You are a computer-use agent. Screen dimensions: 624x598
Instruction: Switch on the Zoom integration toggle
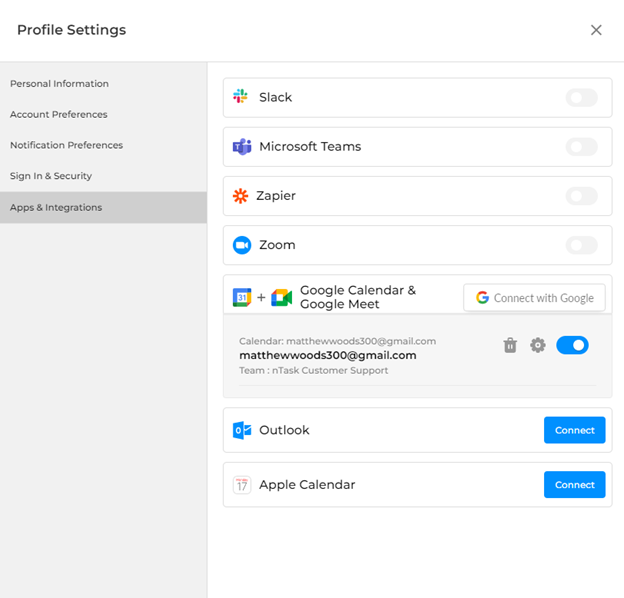point(581,245)
